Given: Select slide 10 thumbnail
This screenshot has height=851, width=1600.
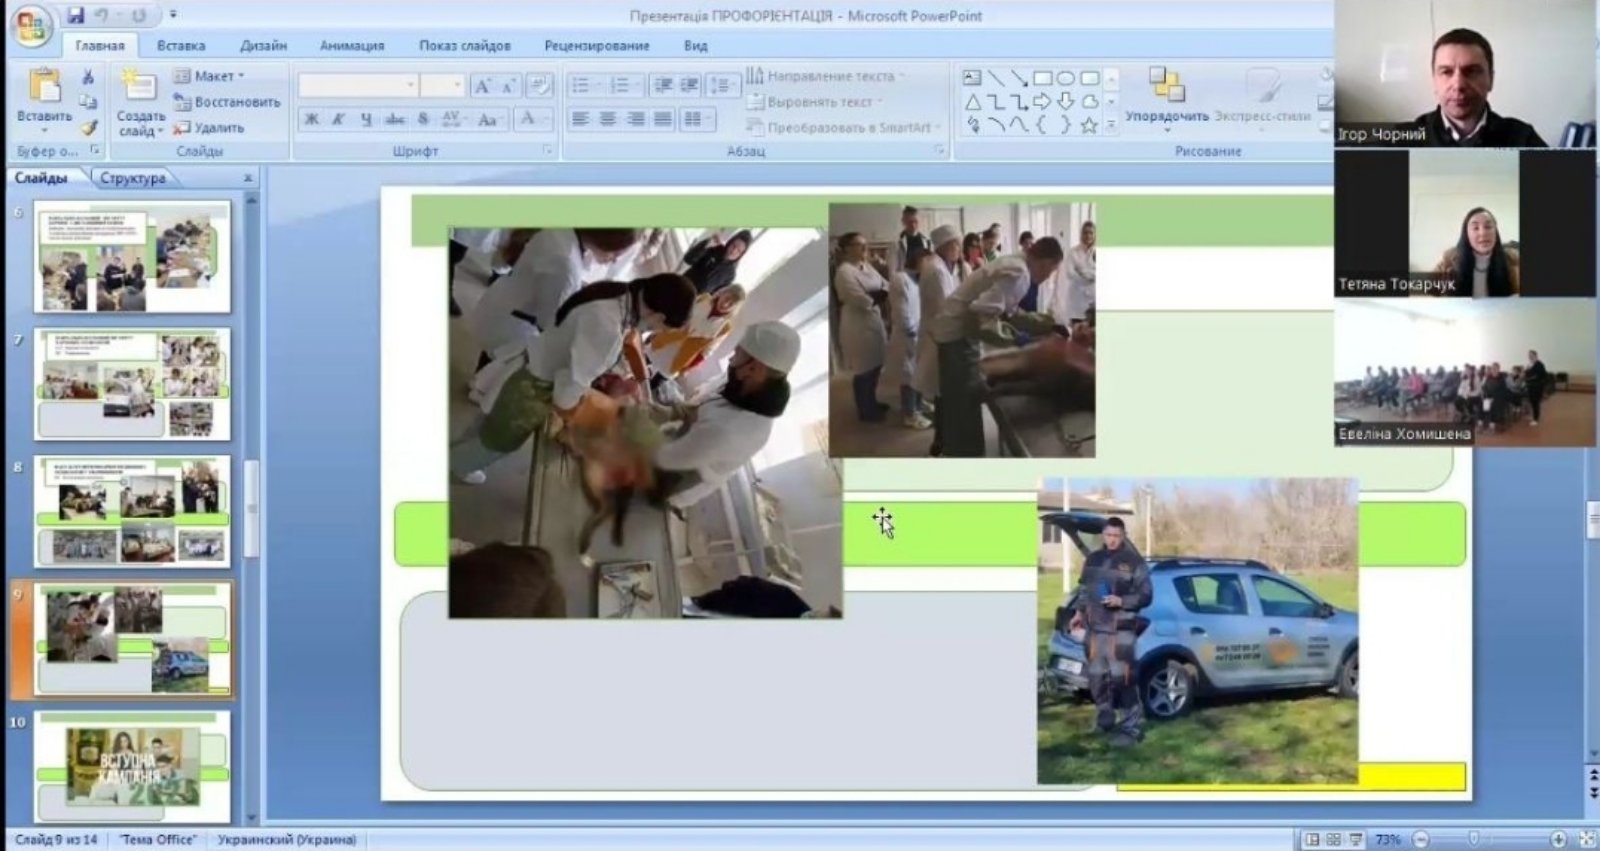Looking at the screenshot, I should click(132, 766).
